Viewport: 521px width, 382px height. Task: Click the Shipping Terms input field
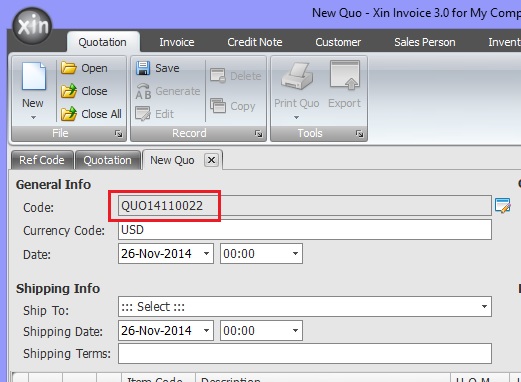(305, 353)
